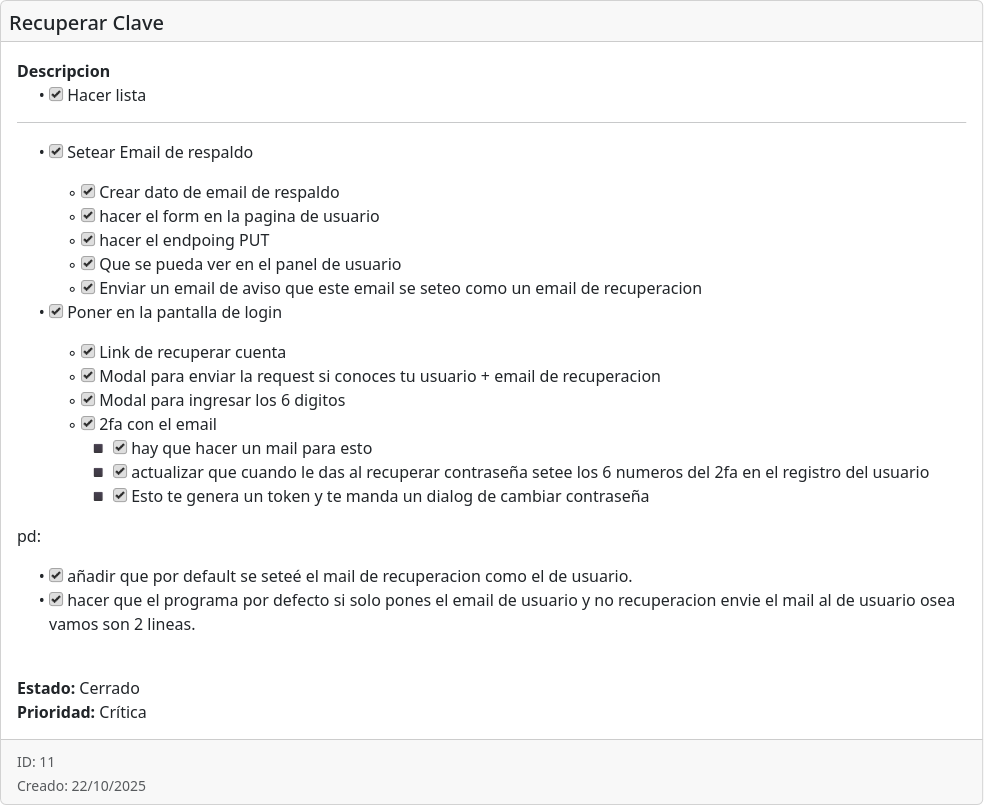This screenshot has height=805, width=984.
Task: Uncheck 'hacer el endpoing PUT' checkbox
Action: [x=89, y=240]
